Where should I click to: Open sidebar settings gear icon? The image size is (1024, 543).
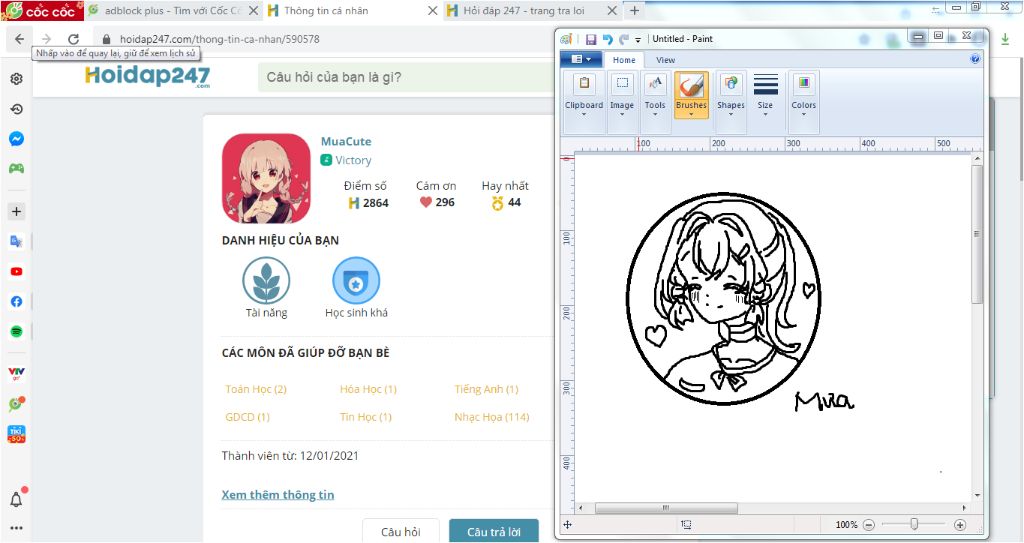tap(16, 79)
